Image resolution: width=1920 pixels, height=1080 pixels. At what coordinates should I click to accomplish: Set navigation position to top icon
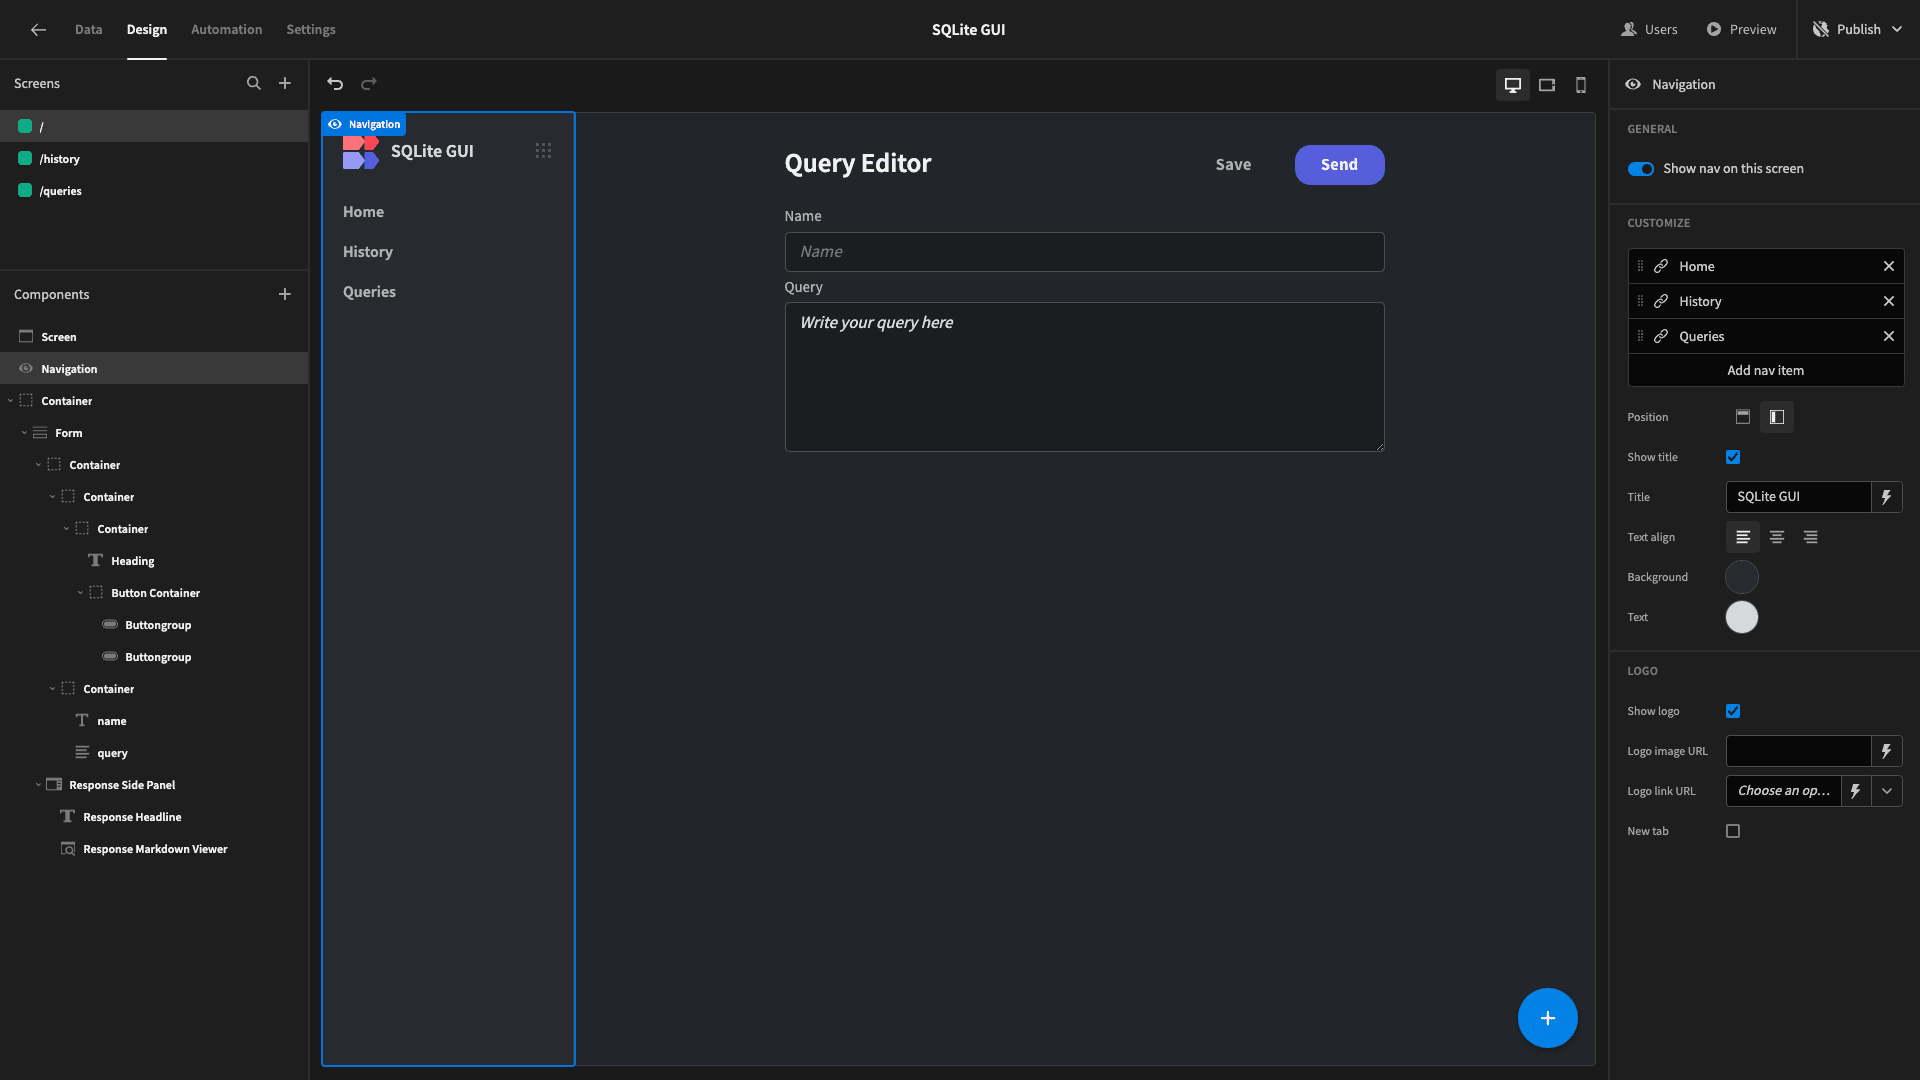tap(1743, 417)
